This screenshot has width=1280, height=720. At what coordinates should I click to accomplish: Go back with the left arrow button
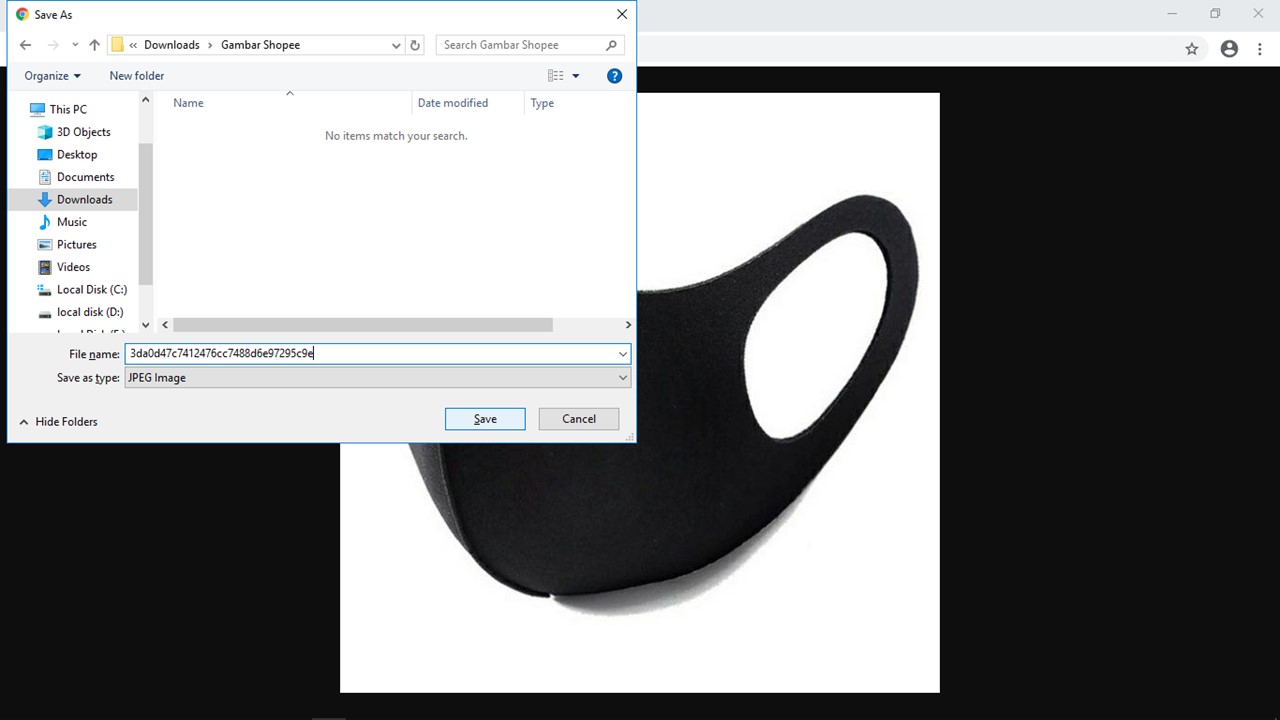click(x=26, y=45)
